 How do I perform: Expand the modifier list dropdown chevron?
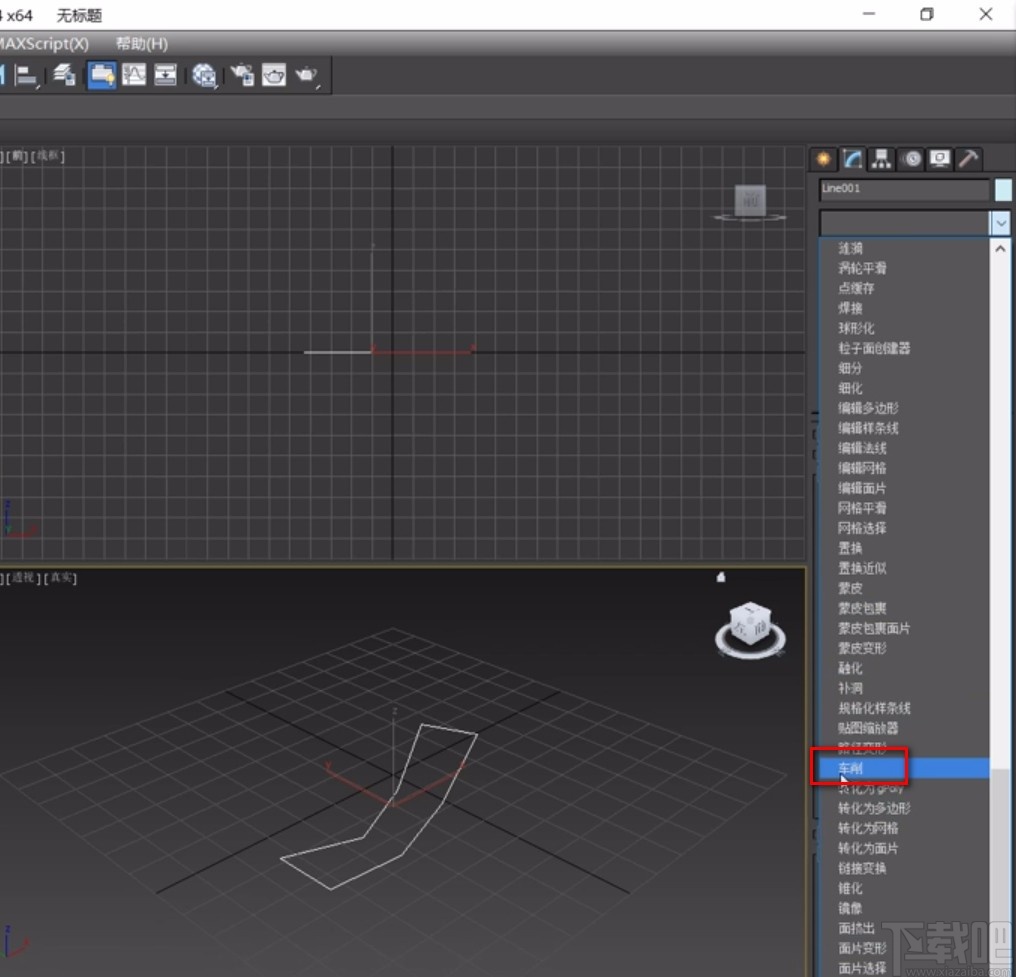[x=1002, y=222]
